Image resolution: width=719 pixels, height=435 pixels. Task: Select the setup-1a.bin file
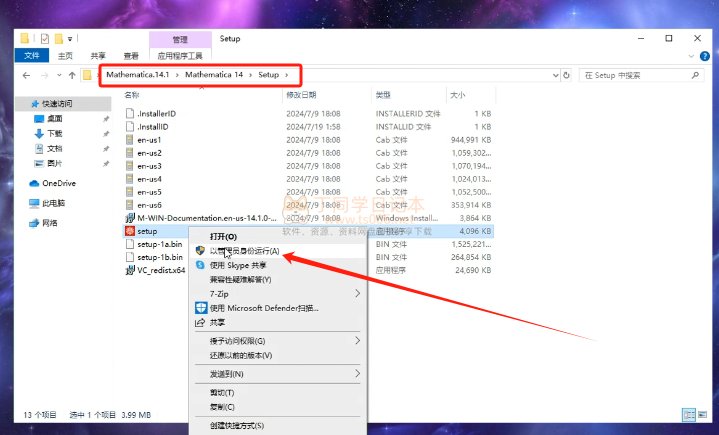(160, 244)
